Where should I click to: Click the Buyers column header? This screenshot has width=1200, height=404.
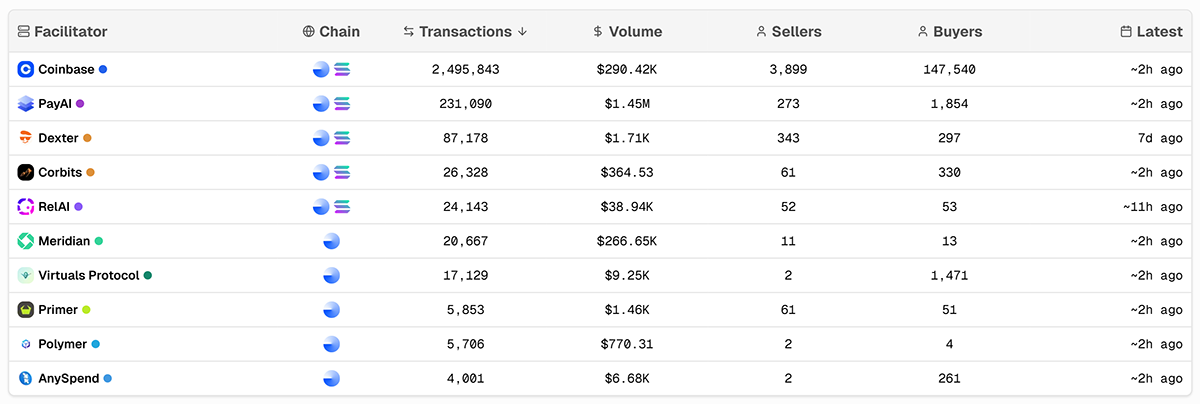[949, 32]
